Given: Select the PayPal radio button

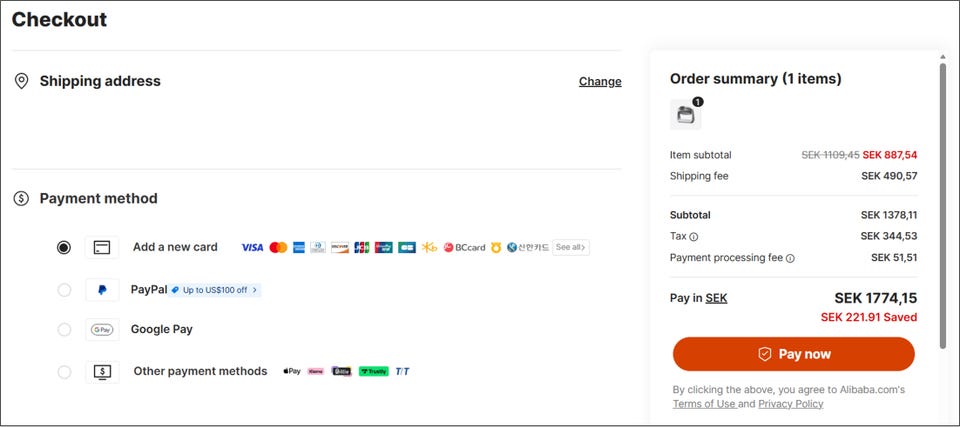Looking at the screenshot, I should tap(64, 290).
